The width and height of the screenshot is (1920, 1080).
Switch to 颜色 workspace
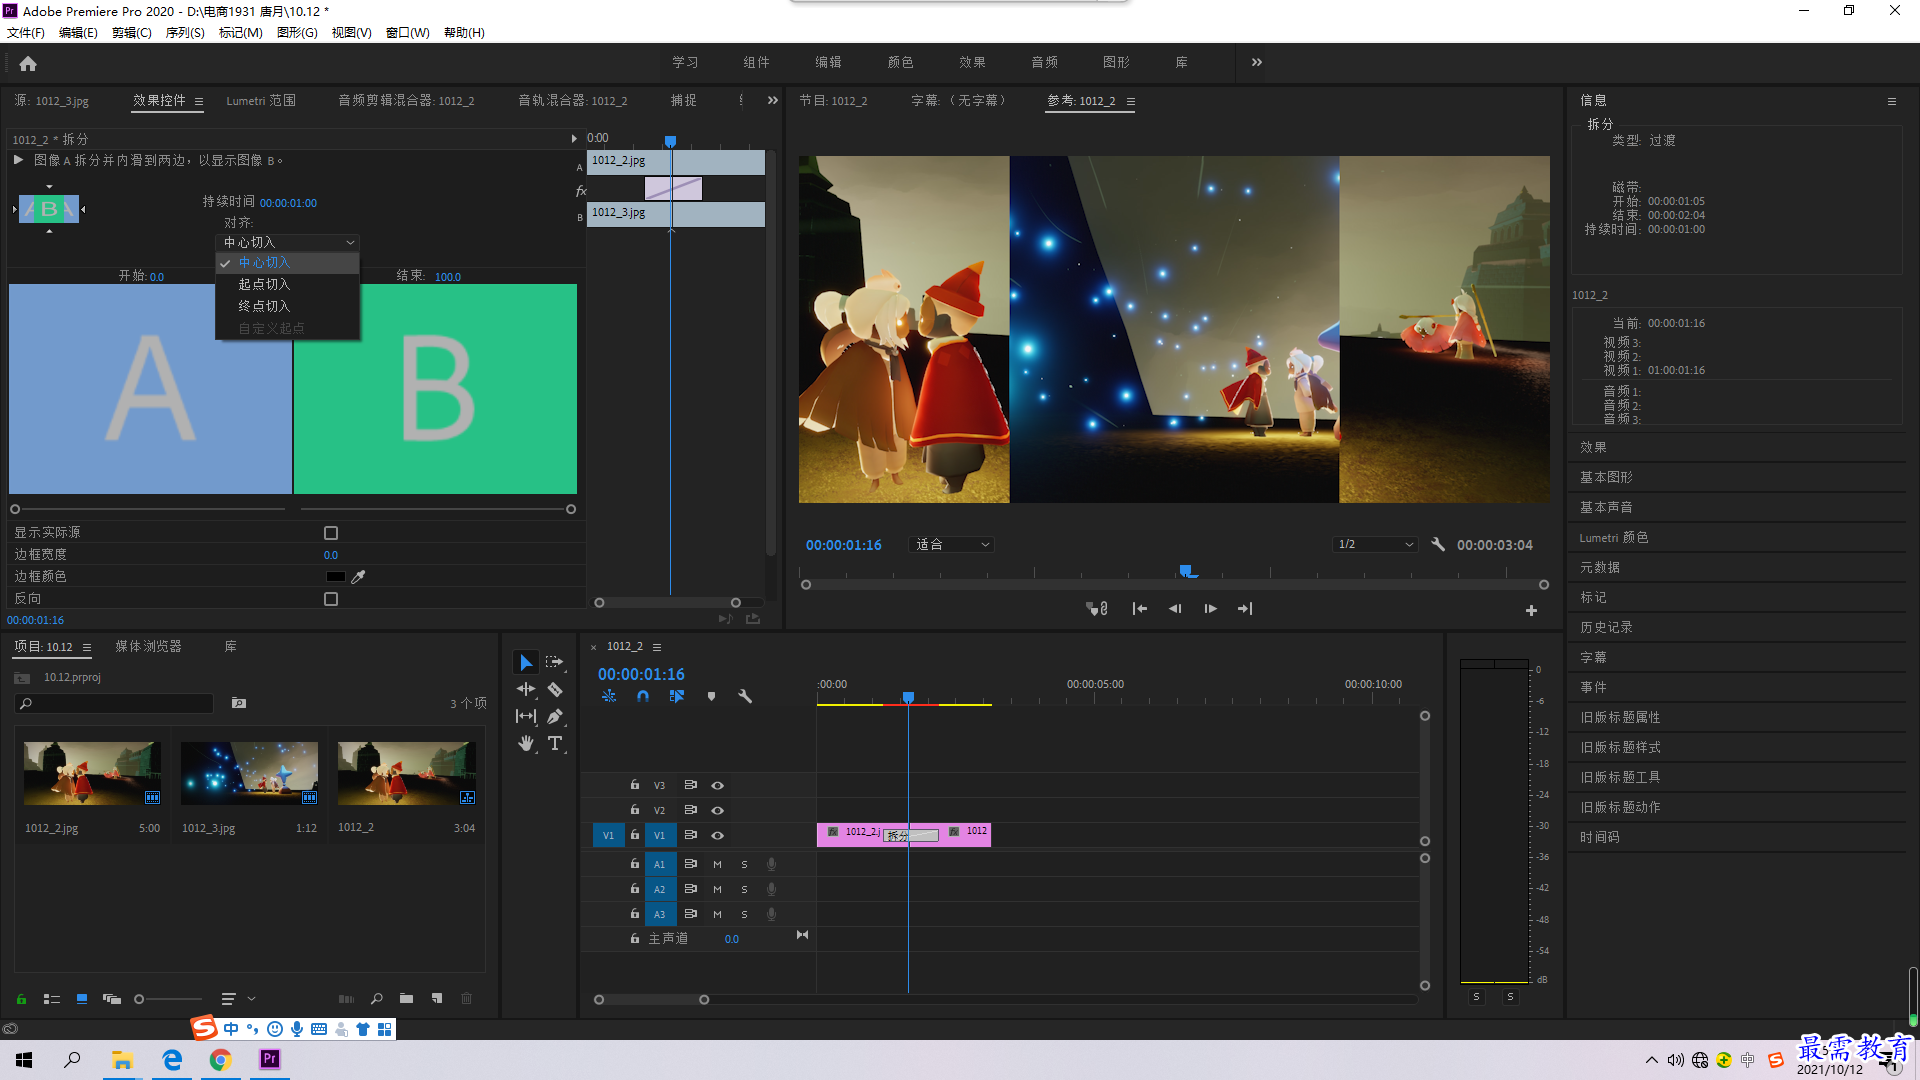901,63
